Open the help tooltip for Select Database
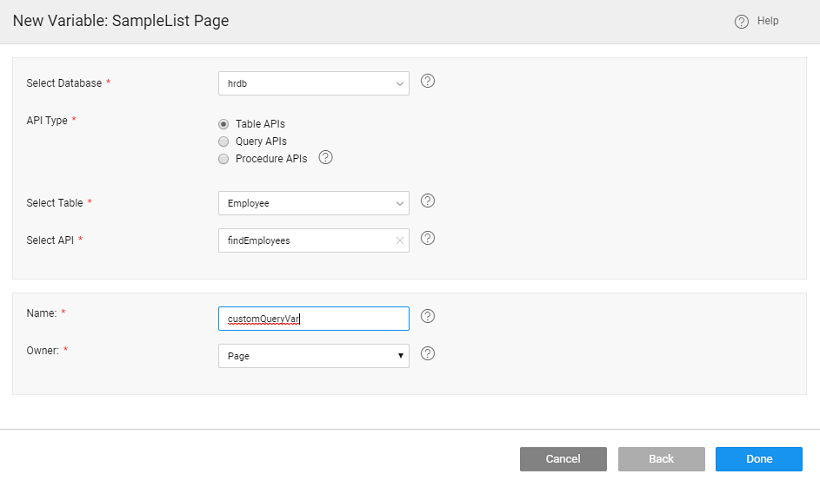 click(427, 82)
